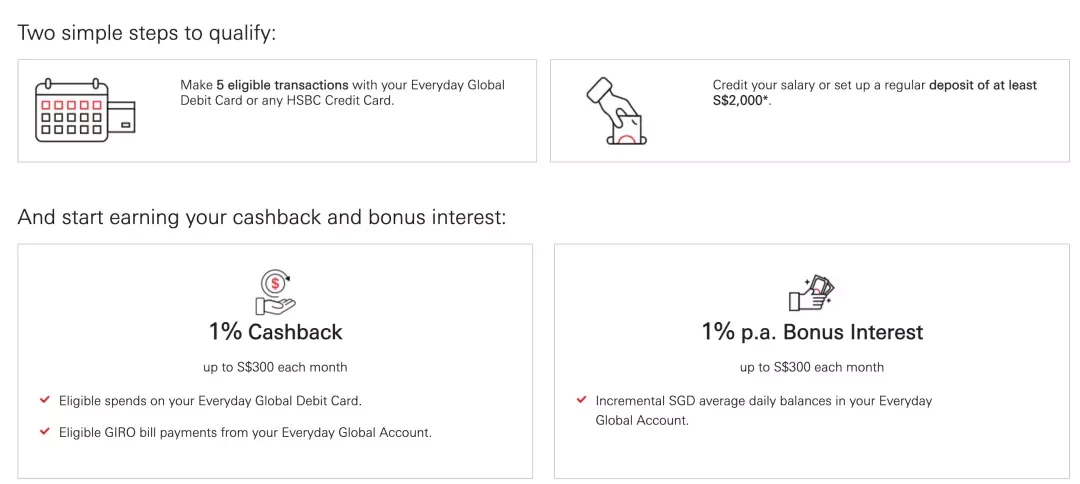1080x484 pixels.
Task: Select the '1% p.a. Bonus Interest' heading
Action: tap(812, 332)
